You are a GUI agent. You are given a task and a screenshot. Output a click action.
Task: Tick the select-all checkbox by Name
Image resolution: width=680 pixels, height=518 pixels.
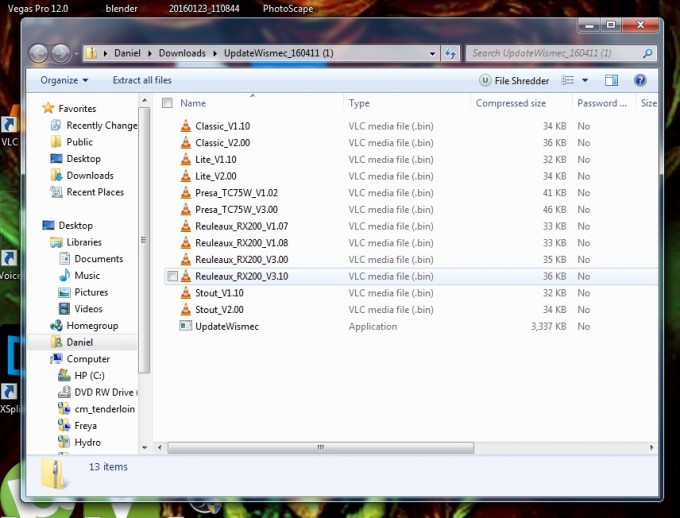coord(167,103)
